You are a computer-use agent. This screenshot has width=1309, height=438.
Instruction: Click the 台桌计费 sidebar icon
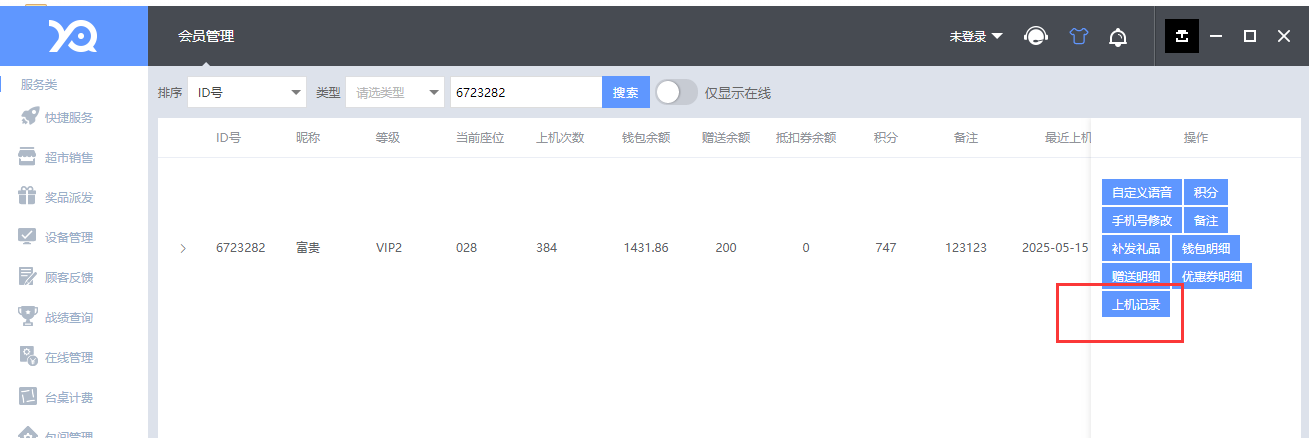[28, 397]
